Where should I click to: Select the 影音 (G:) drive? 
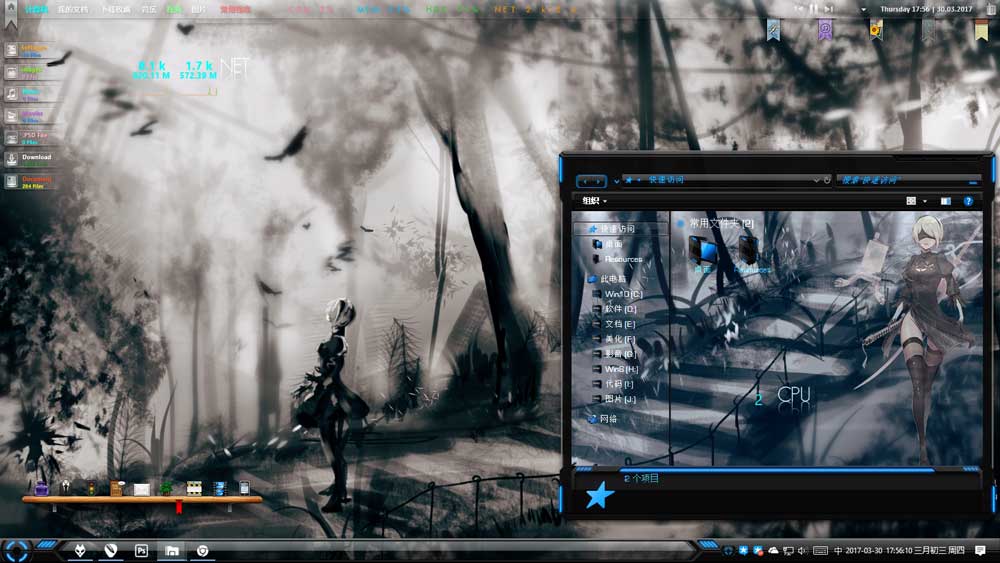point(615,353)
